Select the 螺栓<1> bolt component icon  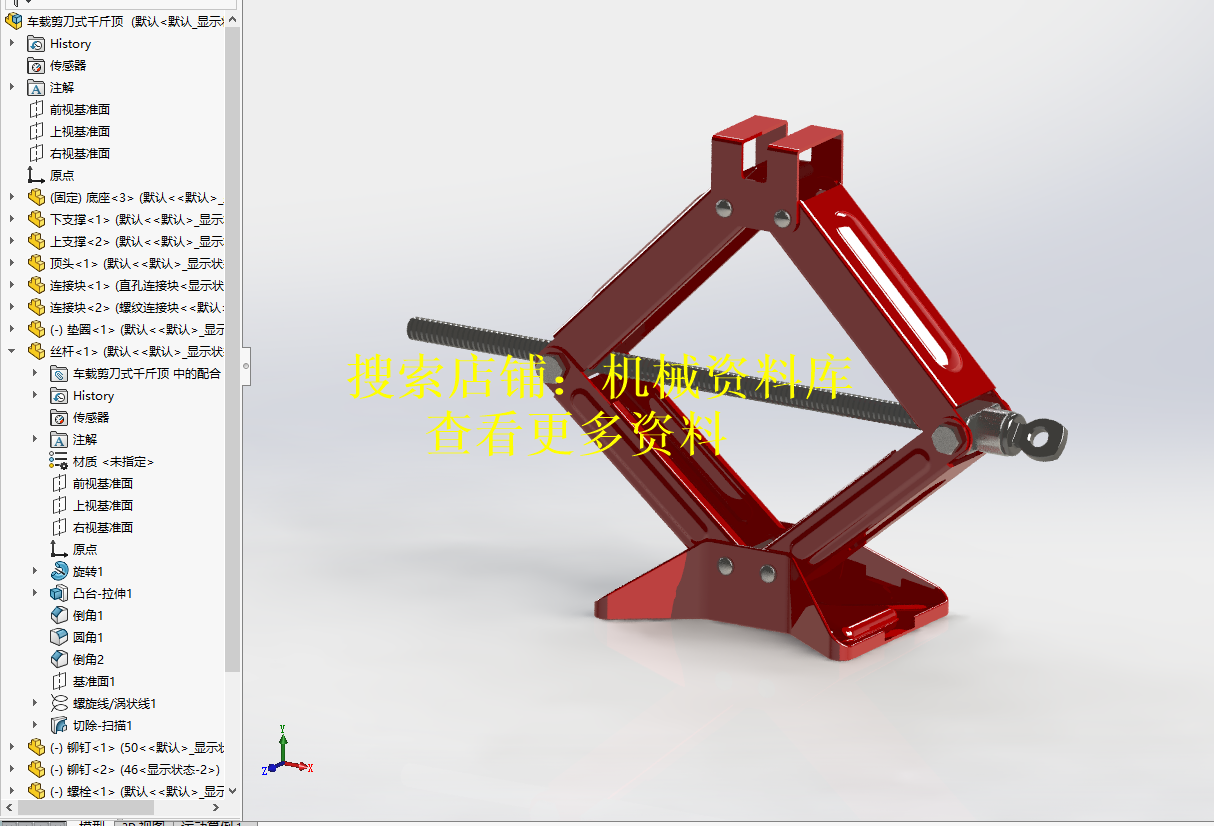36,791
